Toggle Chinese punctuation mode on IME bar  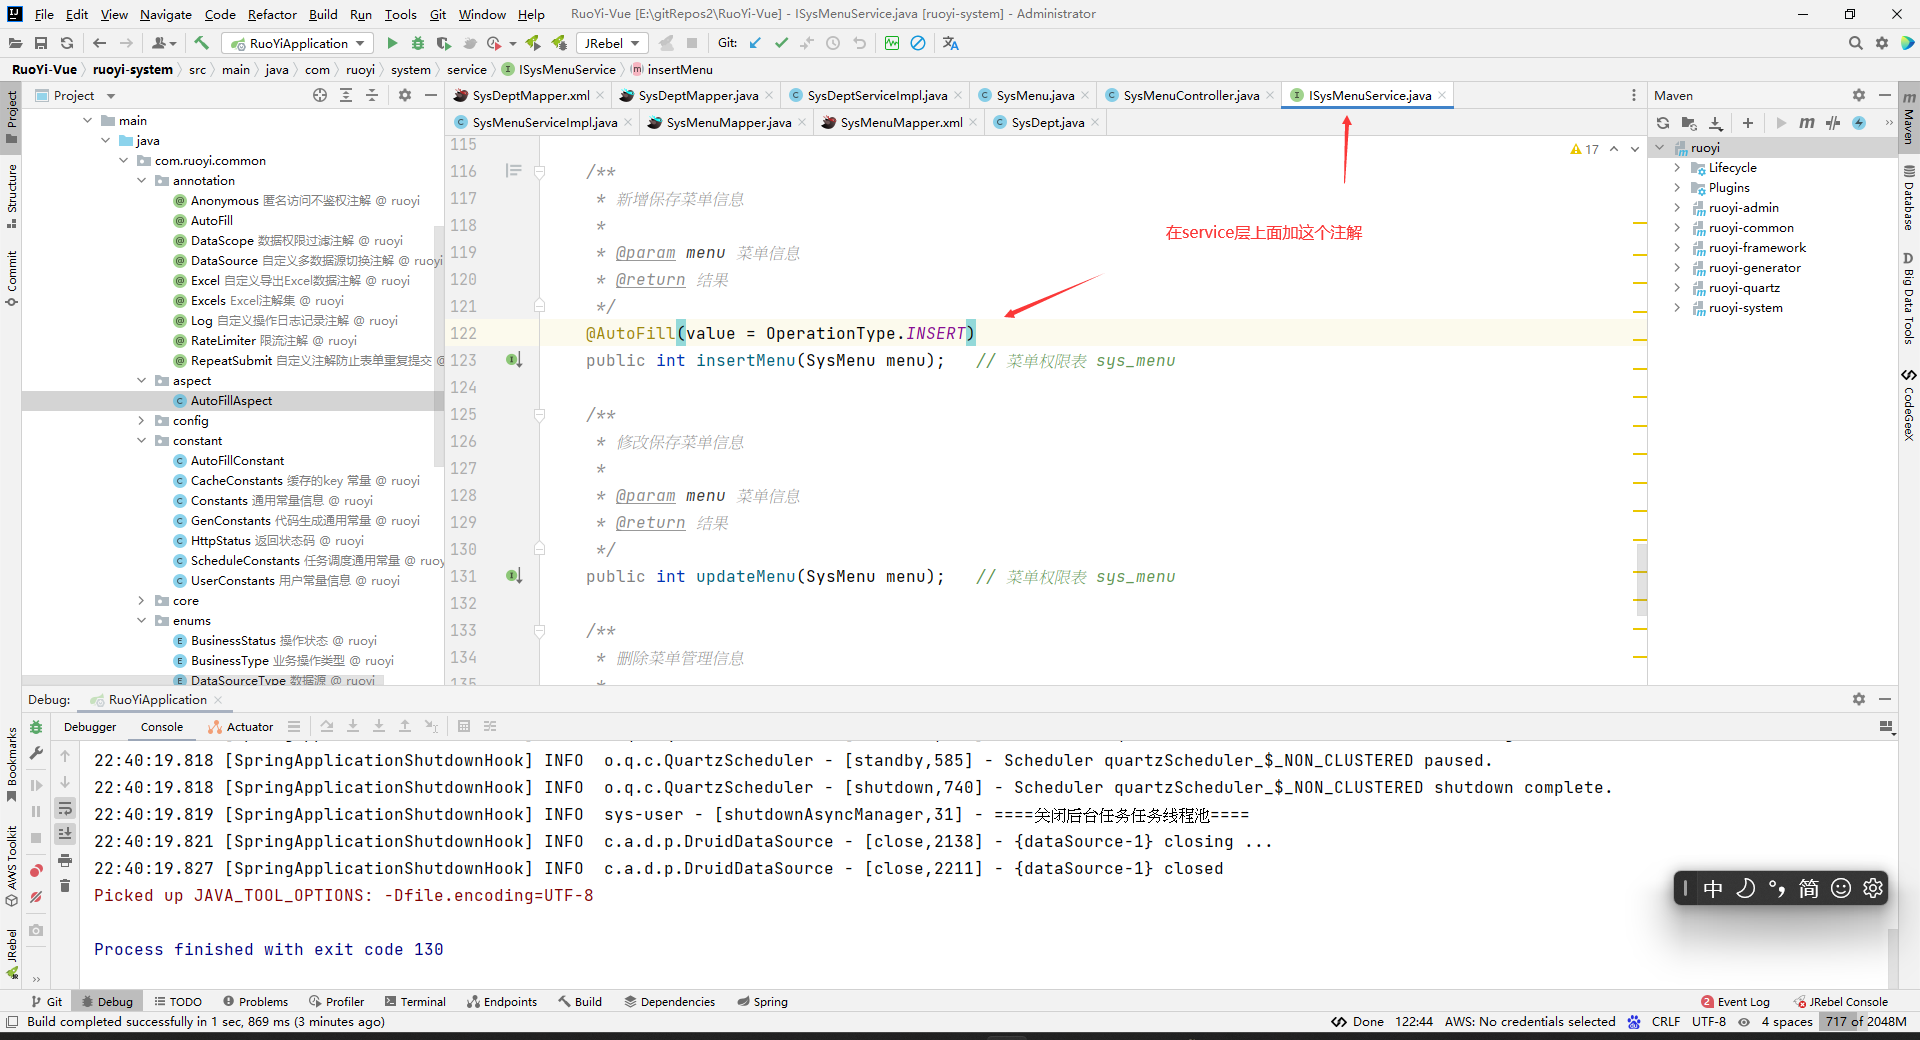tap(1777, 888)
